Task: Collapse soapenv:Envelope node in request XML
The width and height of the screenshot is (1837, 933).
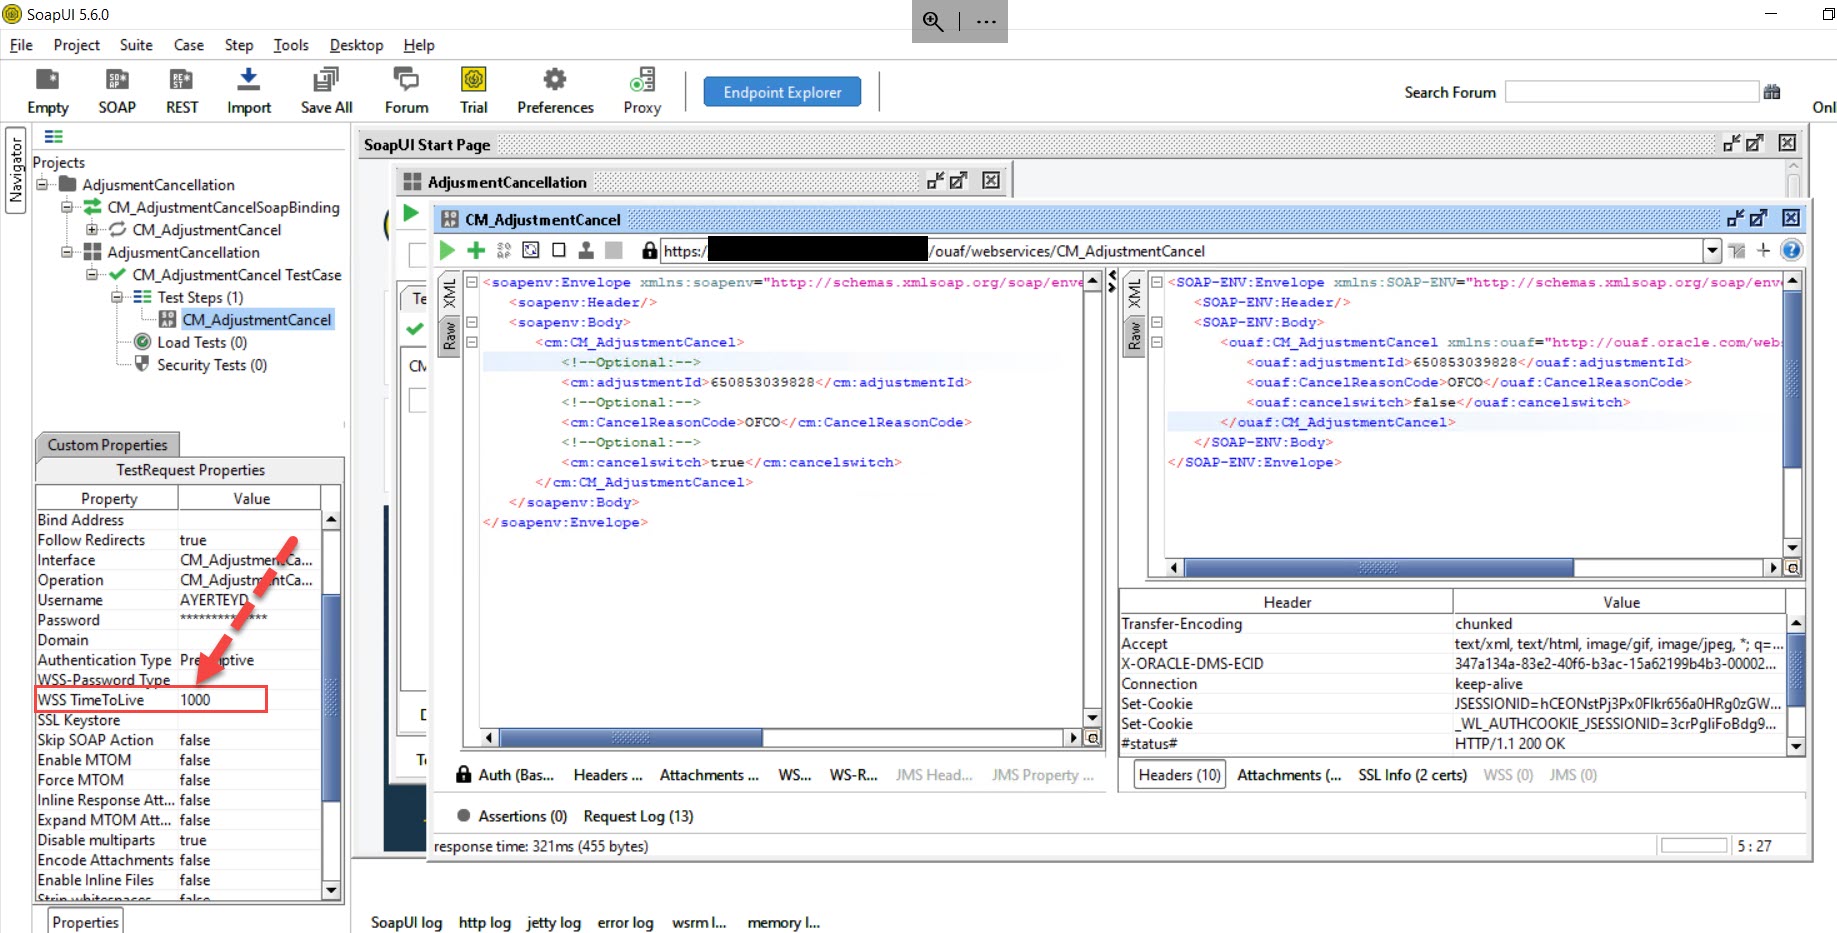Action: [472, 282]
